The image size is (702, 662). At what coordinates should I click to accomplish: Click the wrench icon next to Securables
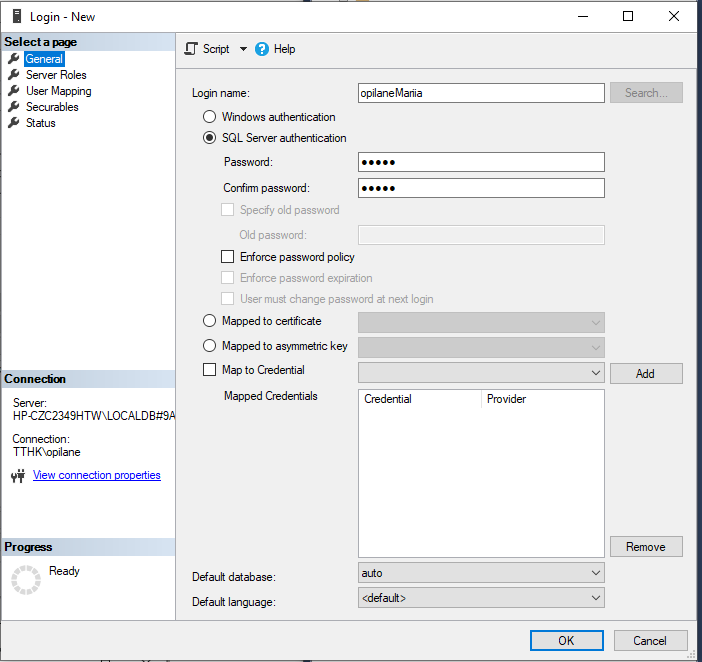[x=14, y=107]
